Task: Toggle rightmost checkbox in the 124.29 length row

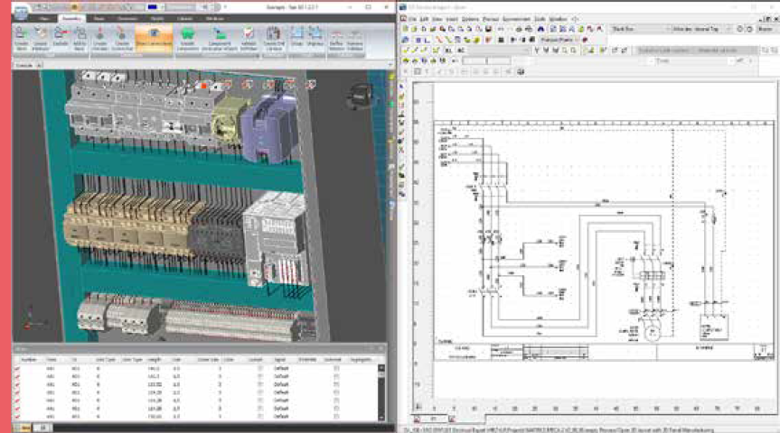Action: [x=336, y=393]
